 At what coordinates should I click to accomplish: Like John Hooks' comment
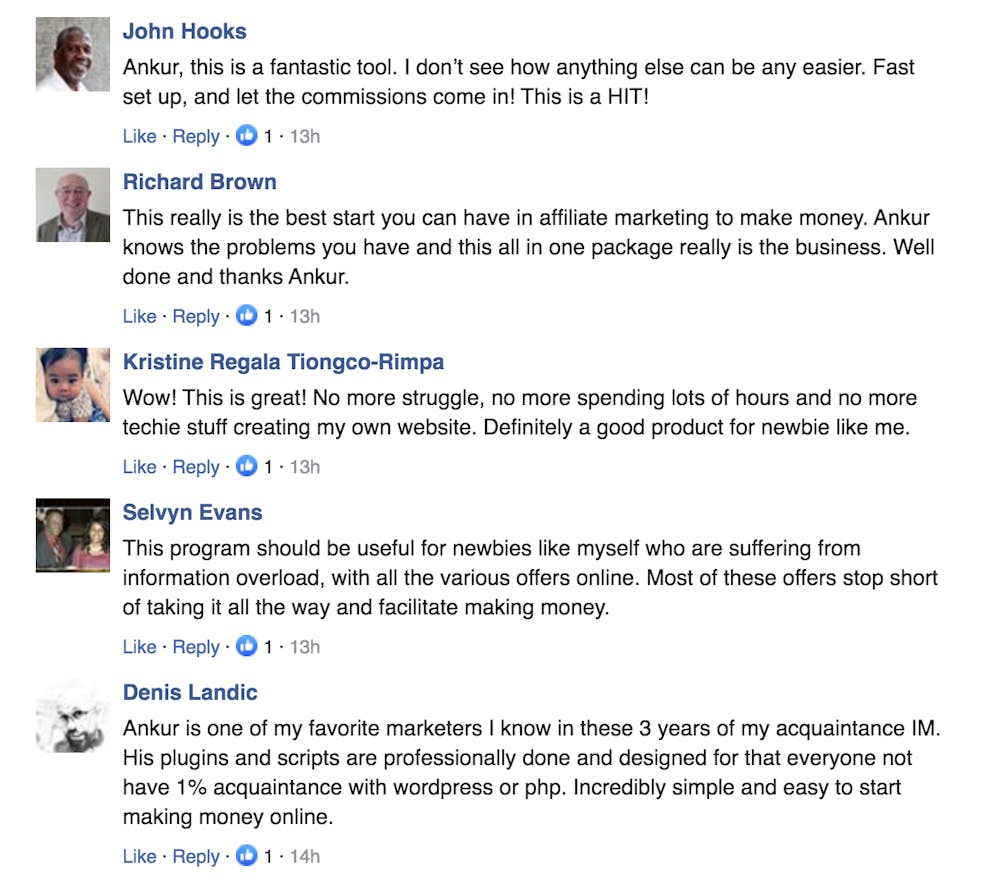coord(139,136)
